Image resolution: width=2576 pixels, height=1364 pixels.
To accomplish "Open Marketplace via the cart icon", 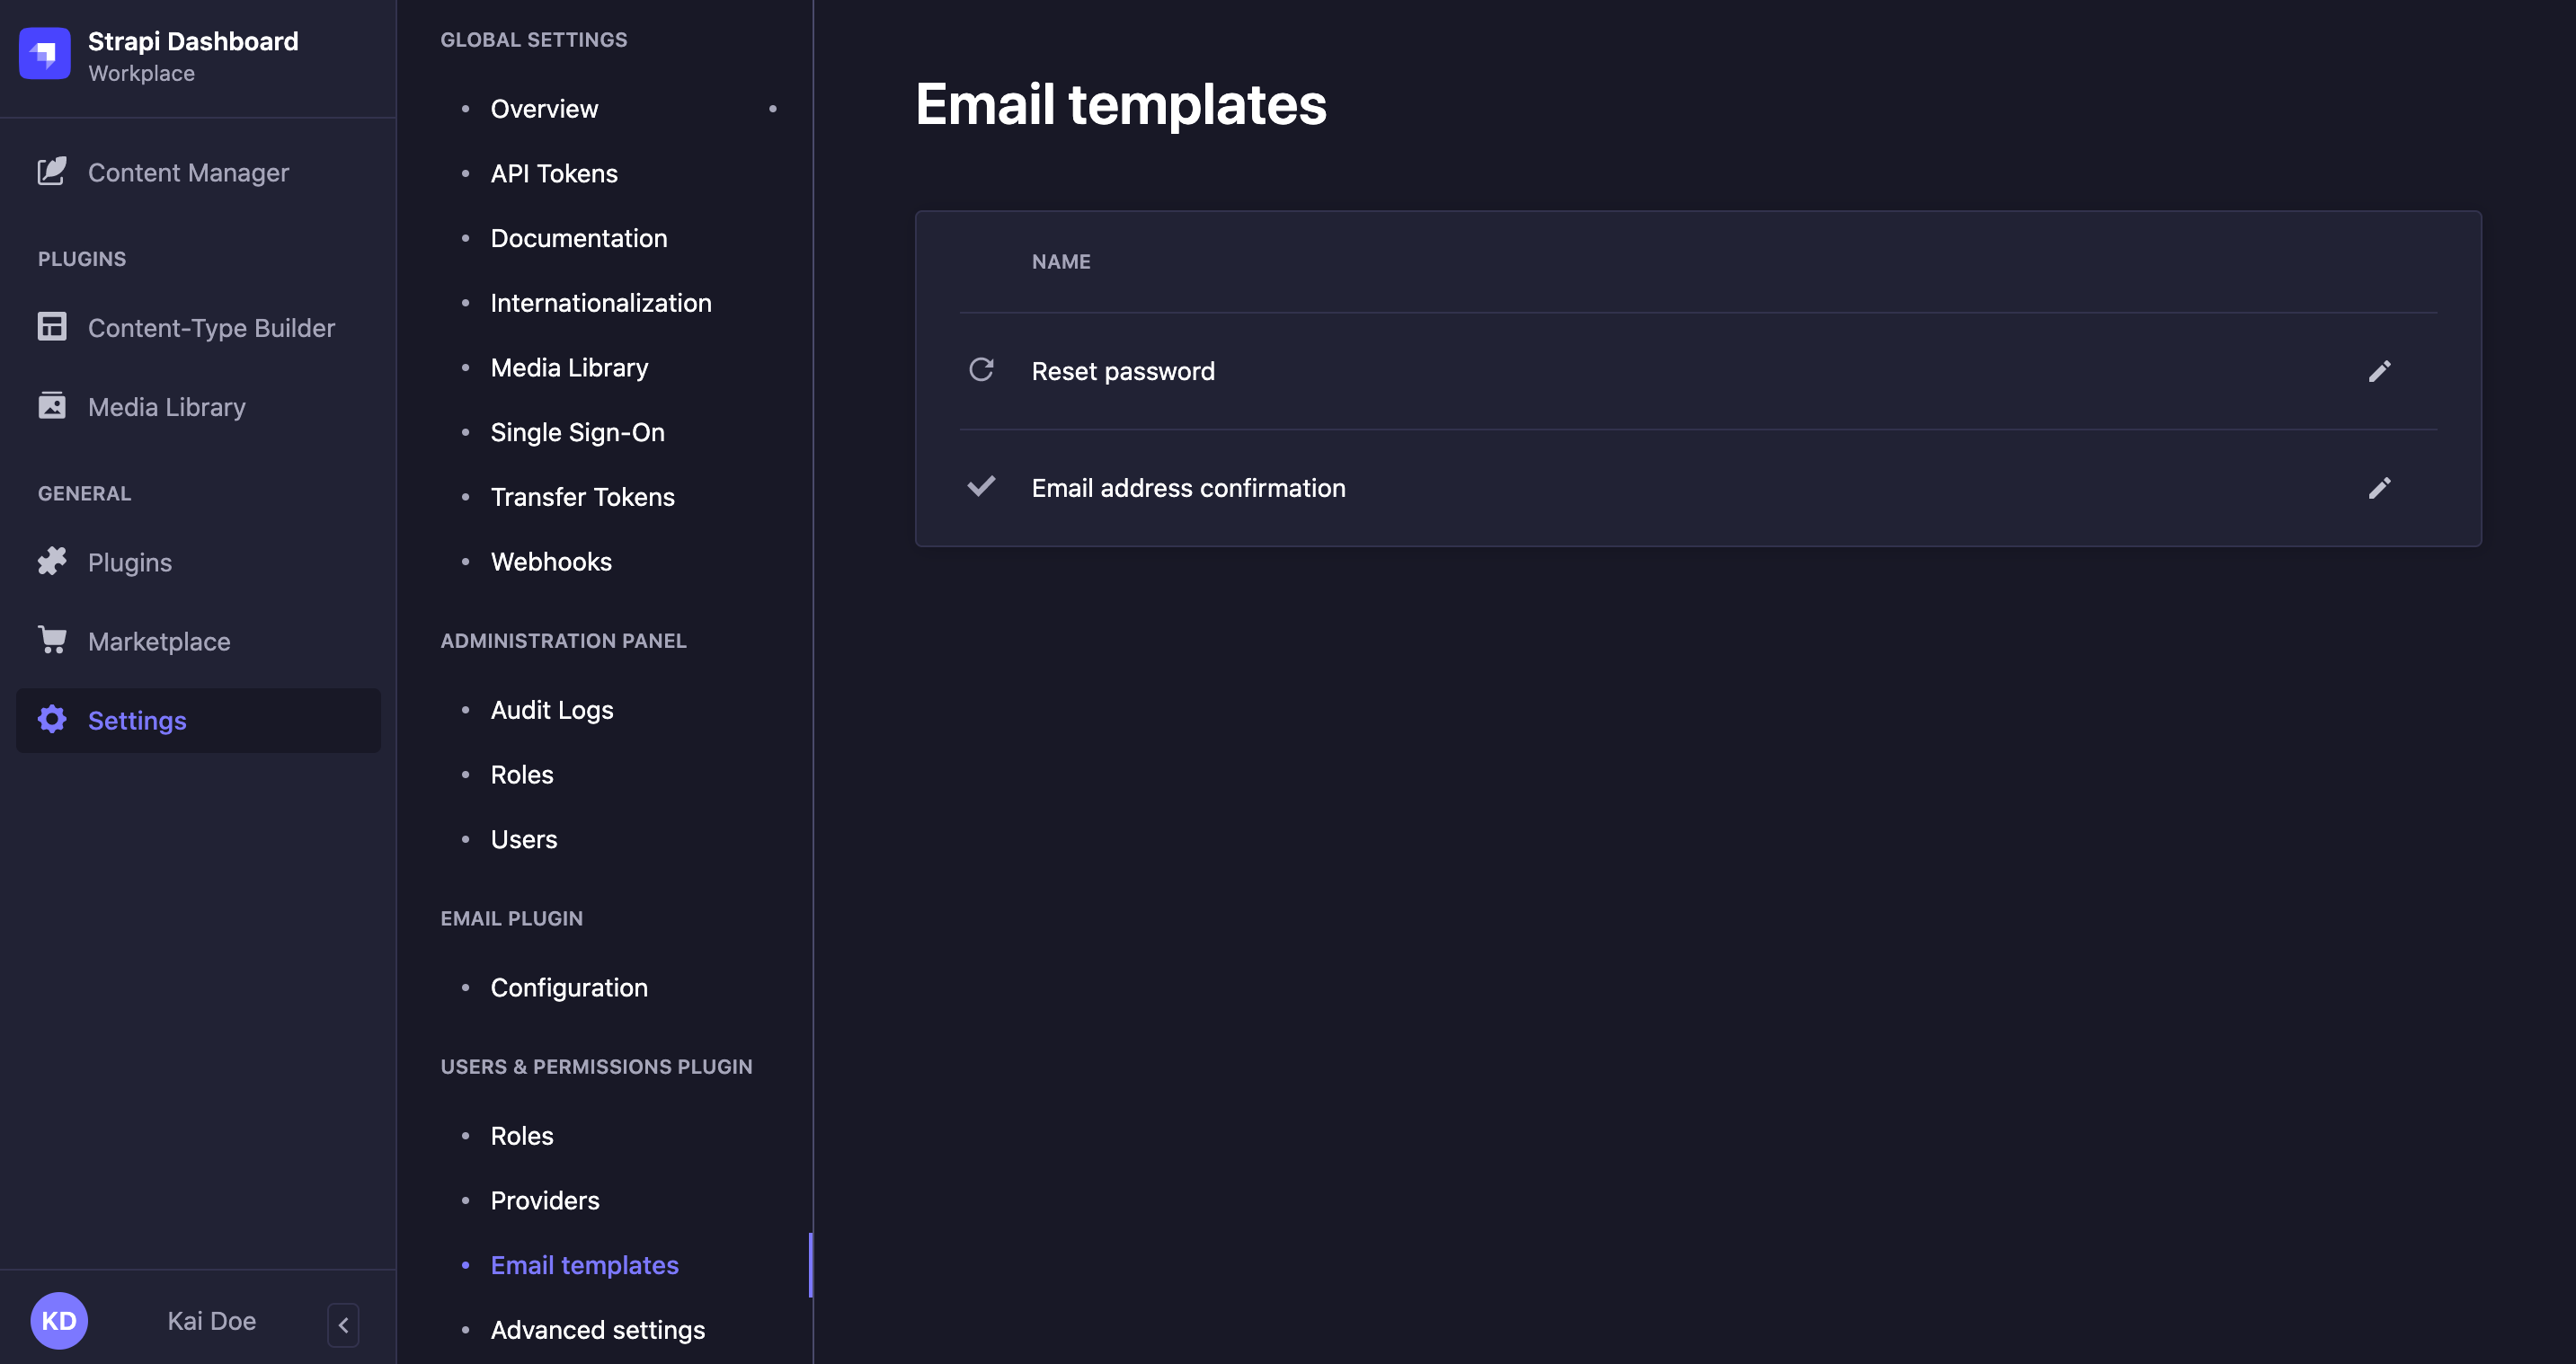I will pos(52,640).
